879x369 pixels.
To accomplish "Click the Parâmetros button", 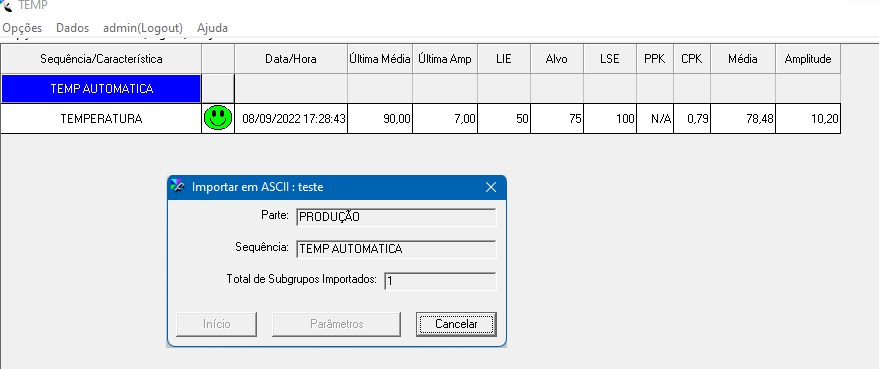I will pyautogui.click(x=336, y=324).
